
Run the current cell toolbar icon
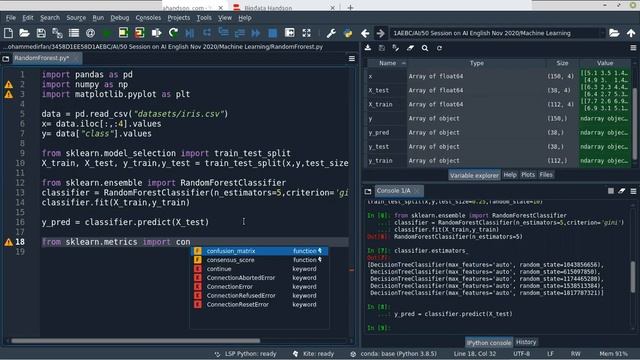pos(123,33)
